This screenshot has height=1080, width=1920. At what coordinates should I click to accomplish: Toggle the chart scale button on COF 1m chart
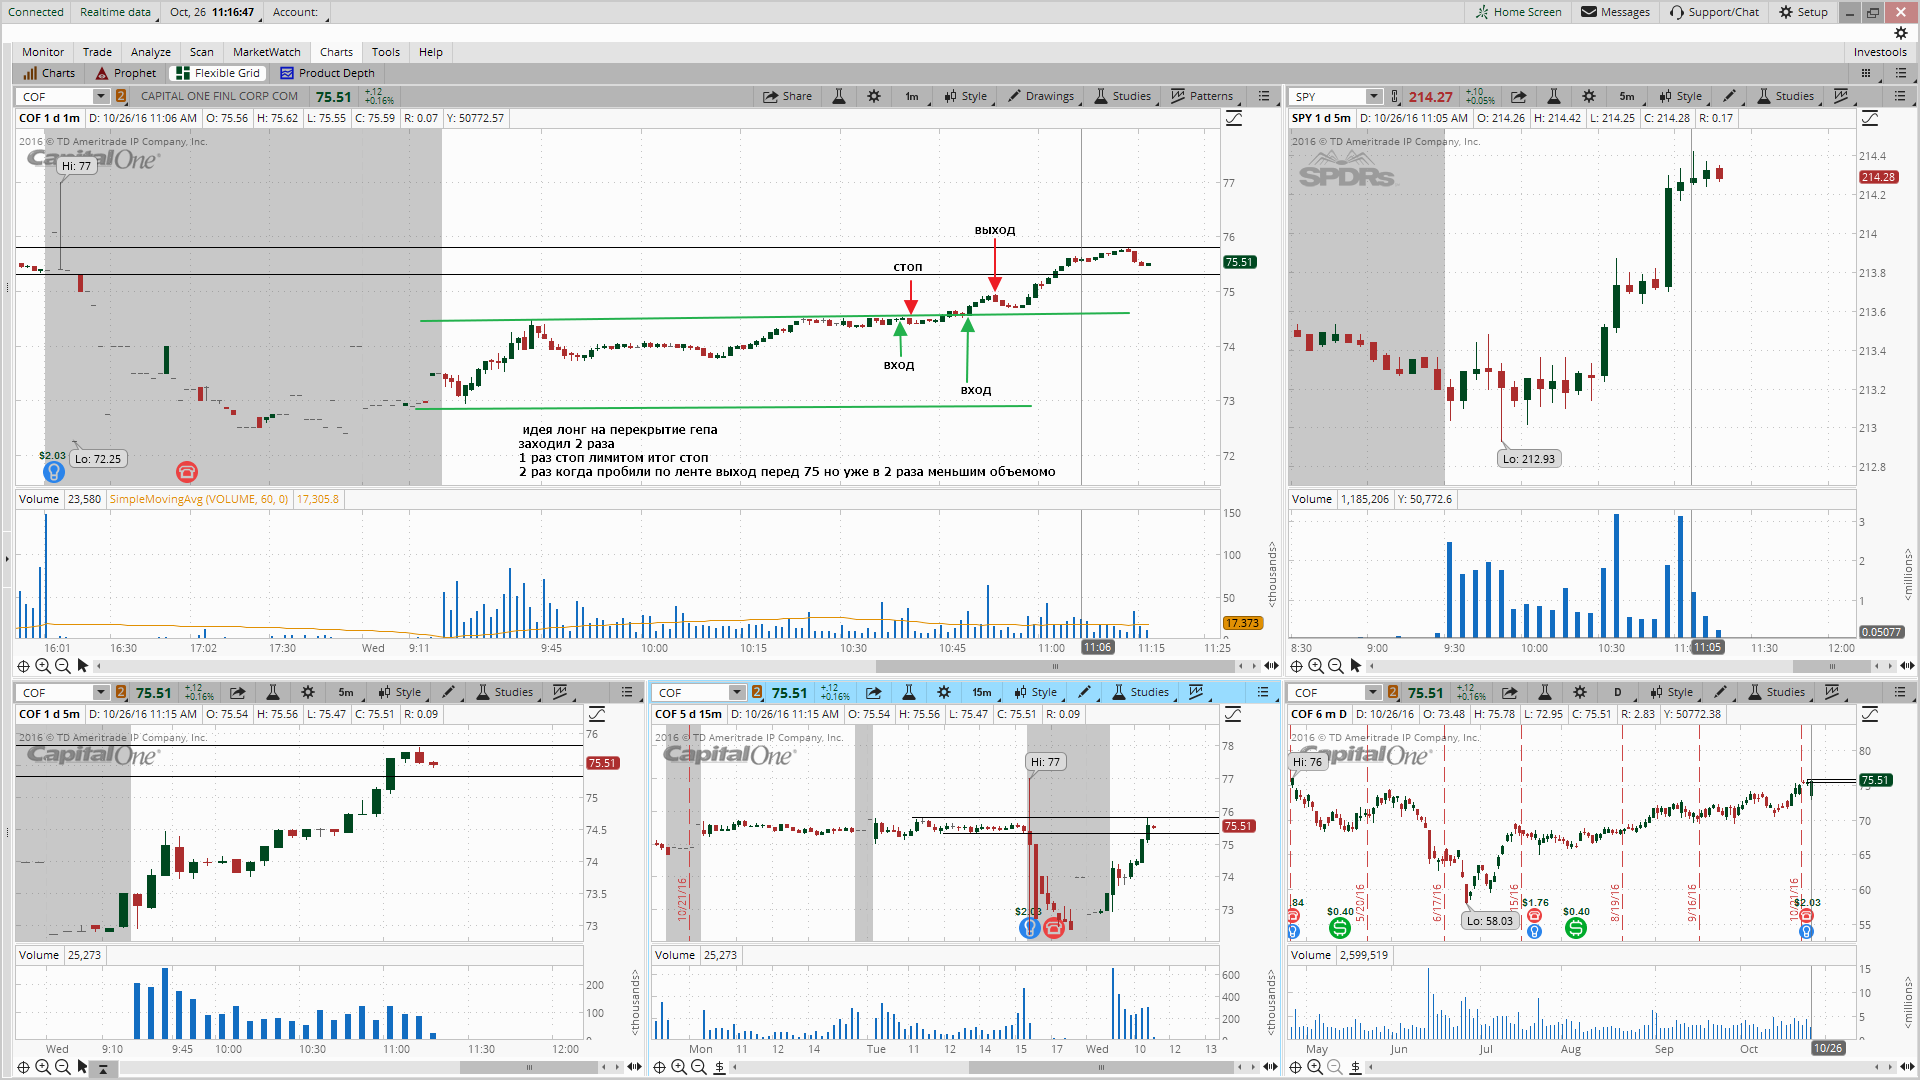pyautogui.click(x=1234, y=118)
